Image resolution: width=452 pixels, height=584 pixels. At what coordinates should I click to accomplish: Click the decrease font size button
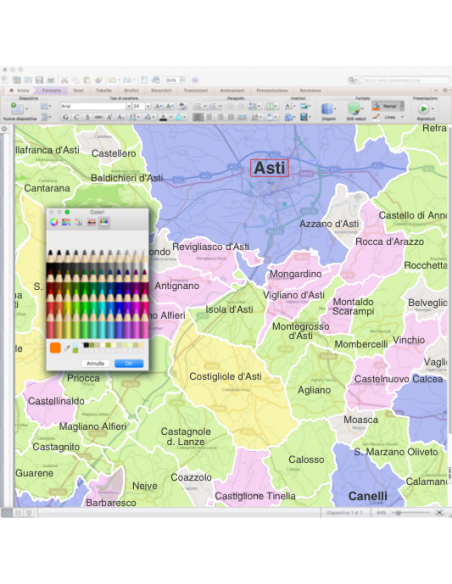tap(169, 106)
